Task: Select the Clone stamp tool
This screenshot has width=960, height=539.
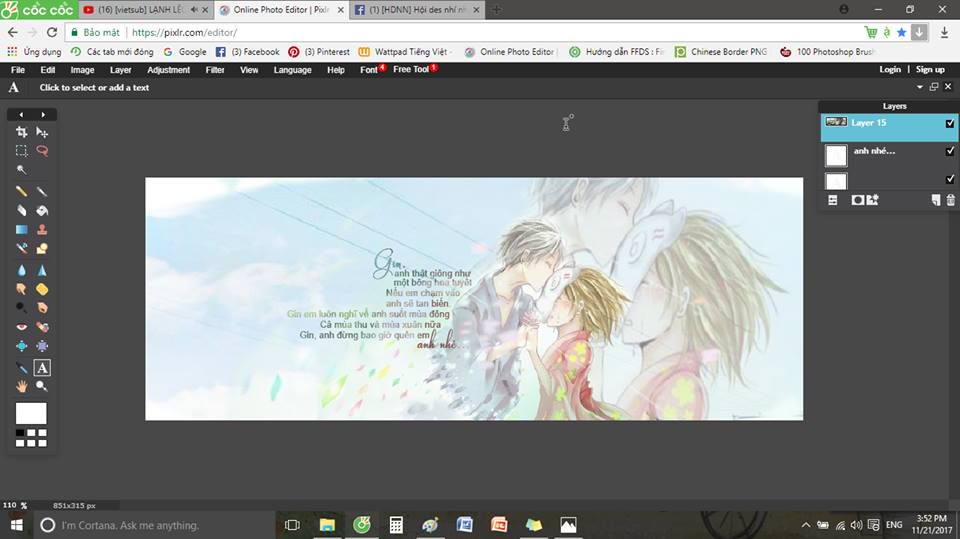Action: pyautogui.click(x=42, y=230)
